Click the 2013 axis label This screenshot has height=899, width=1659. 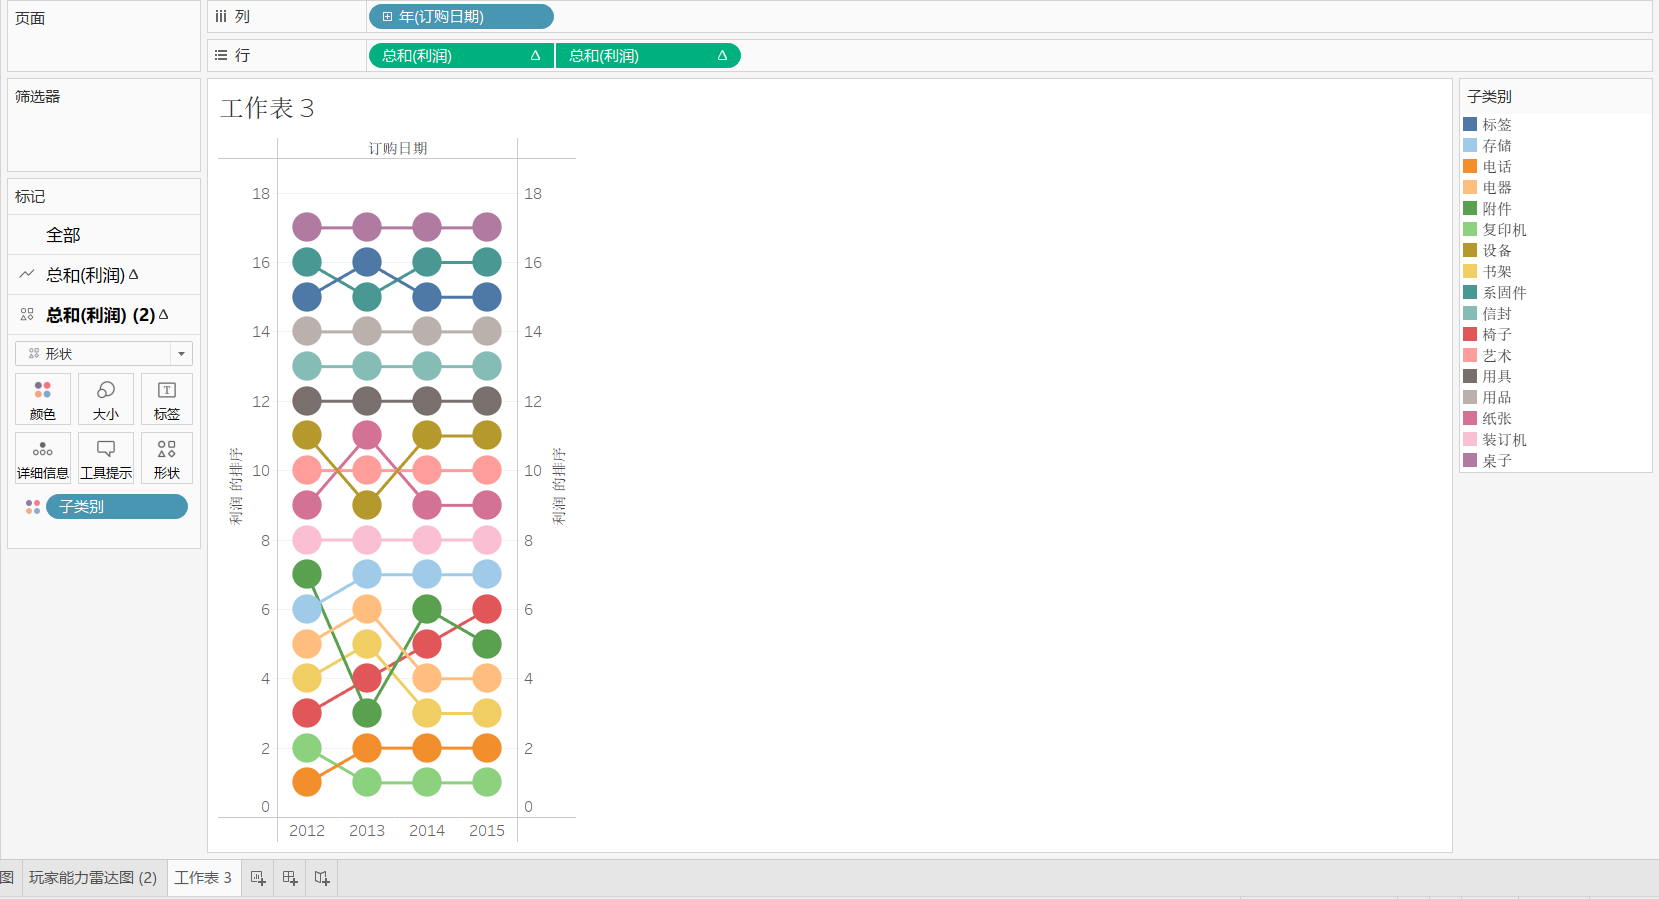pos(367,830)
